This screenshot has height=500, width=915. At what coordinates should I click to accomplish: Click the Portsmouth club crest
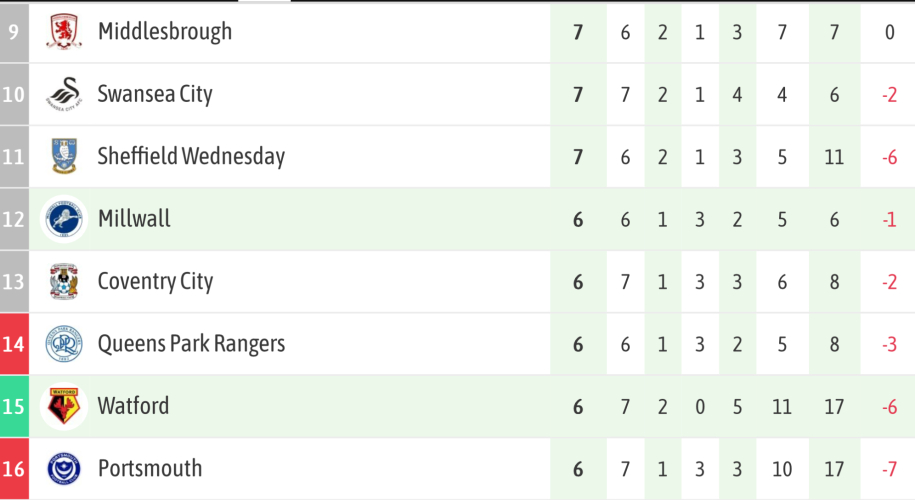pos(65,468)
